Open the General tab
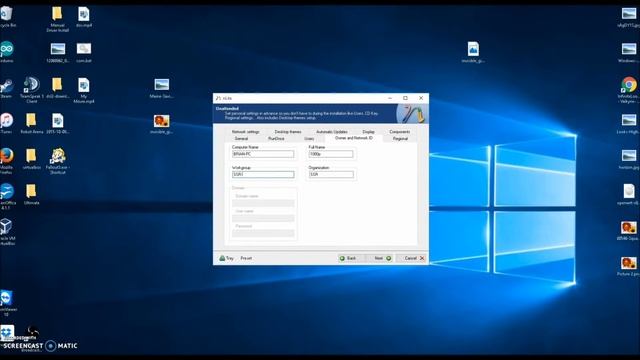640x360 pixels. click(241, 139)
